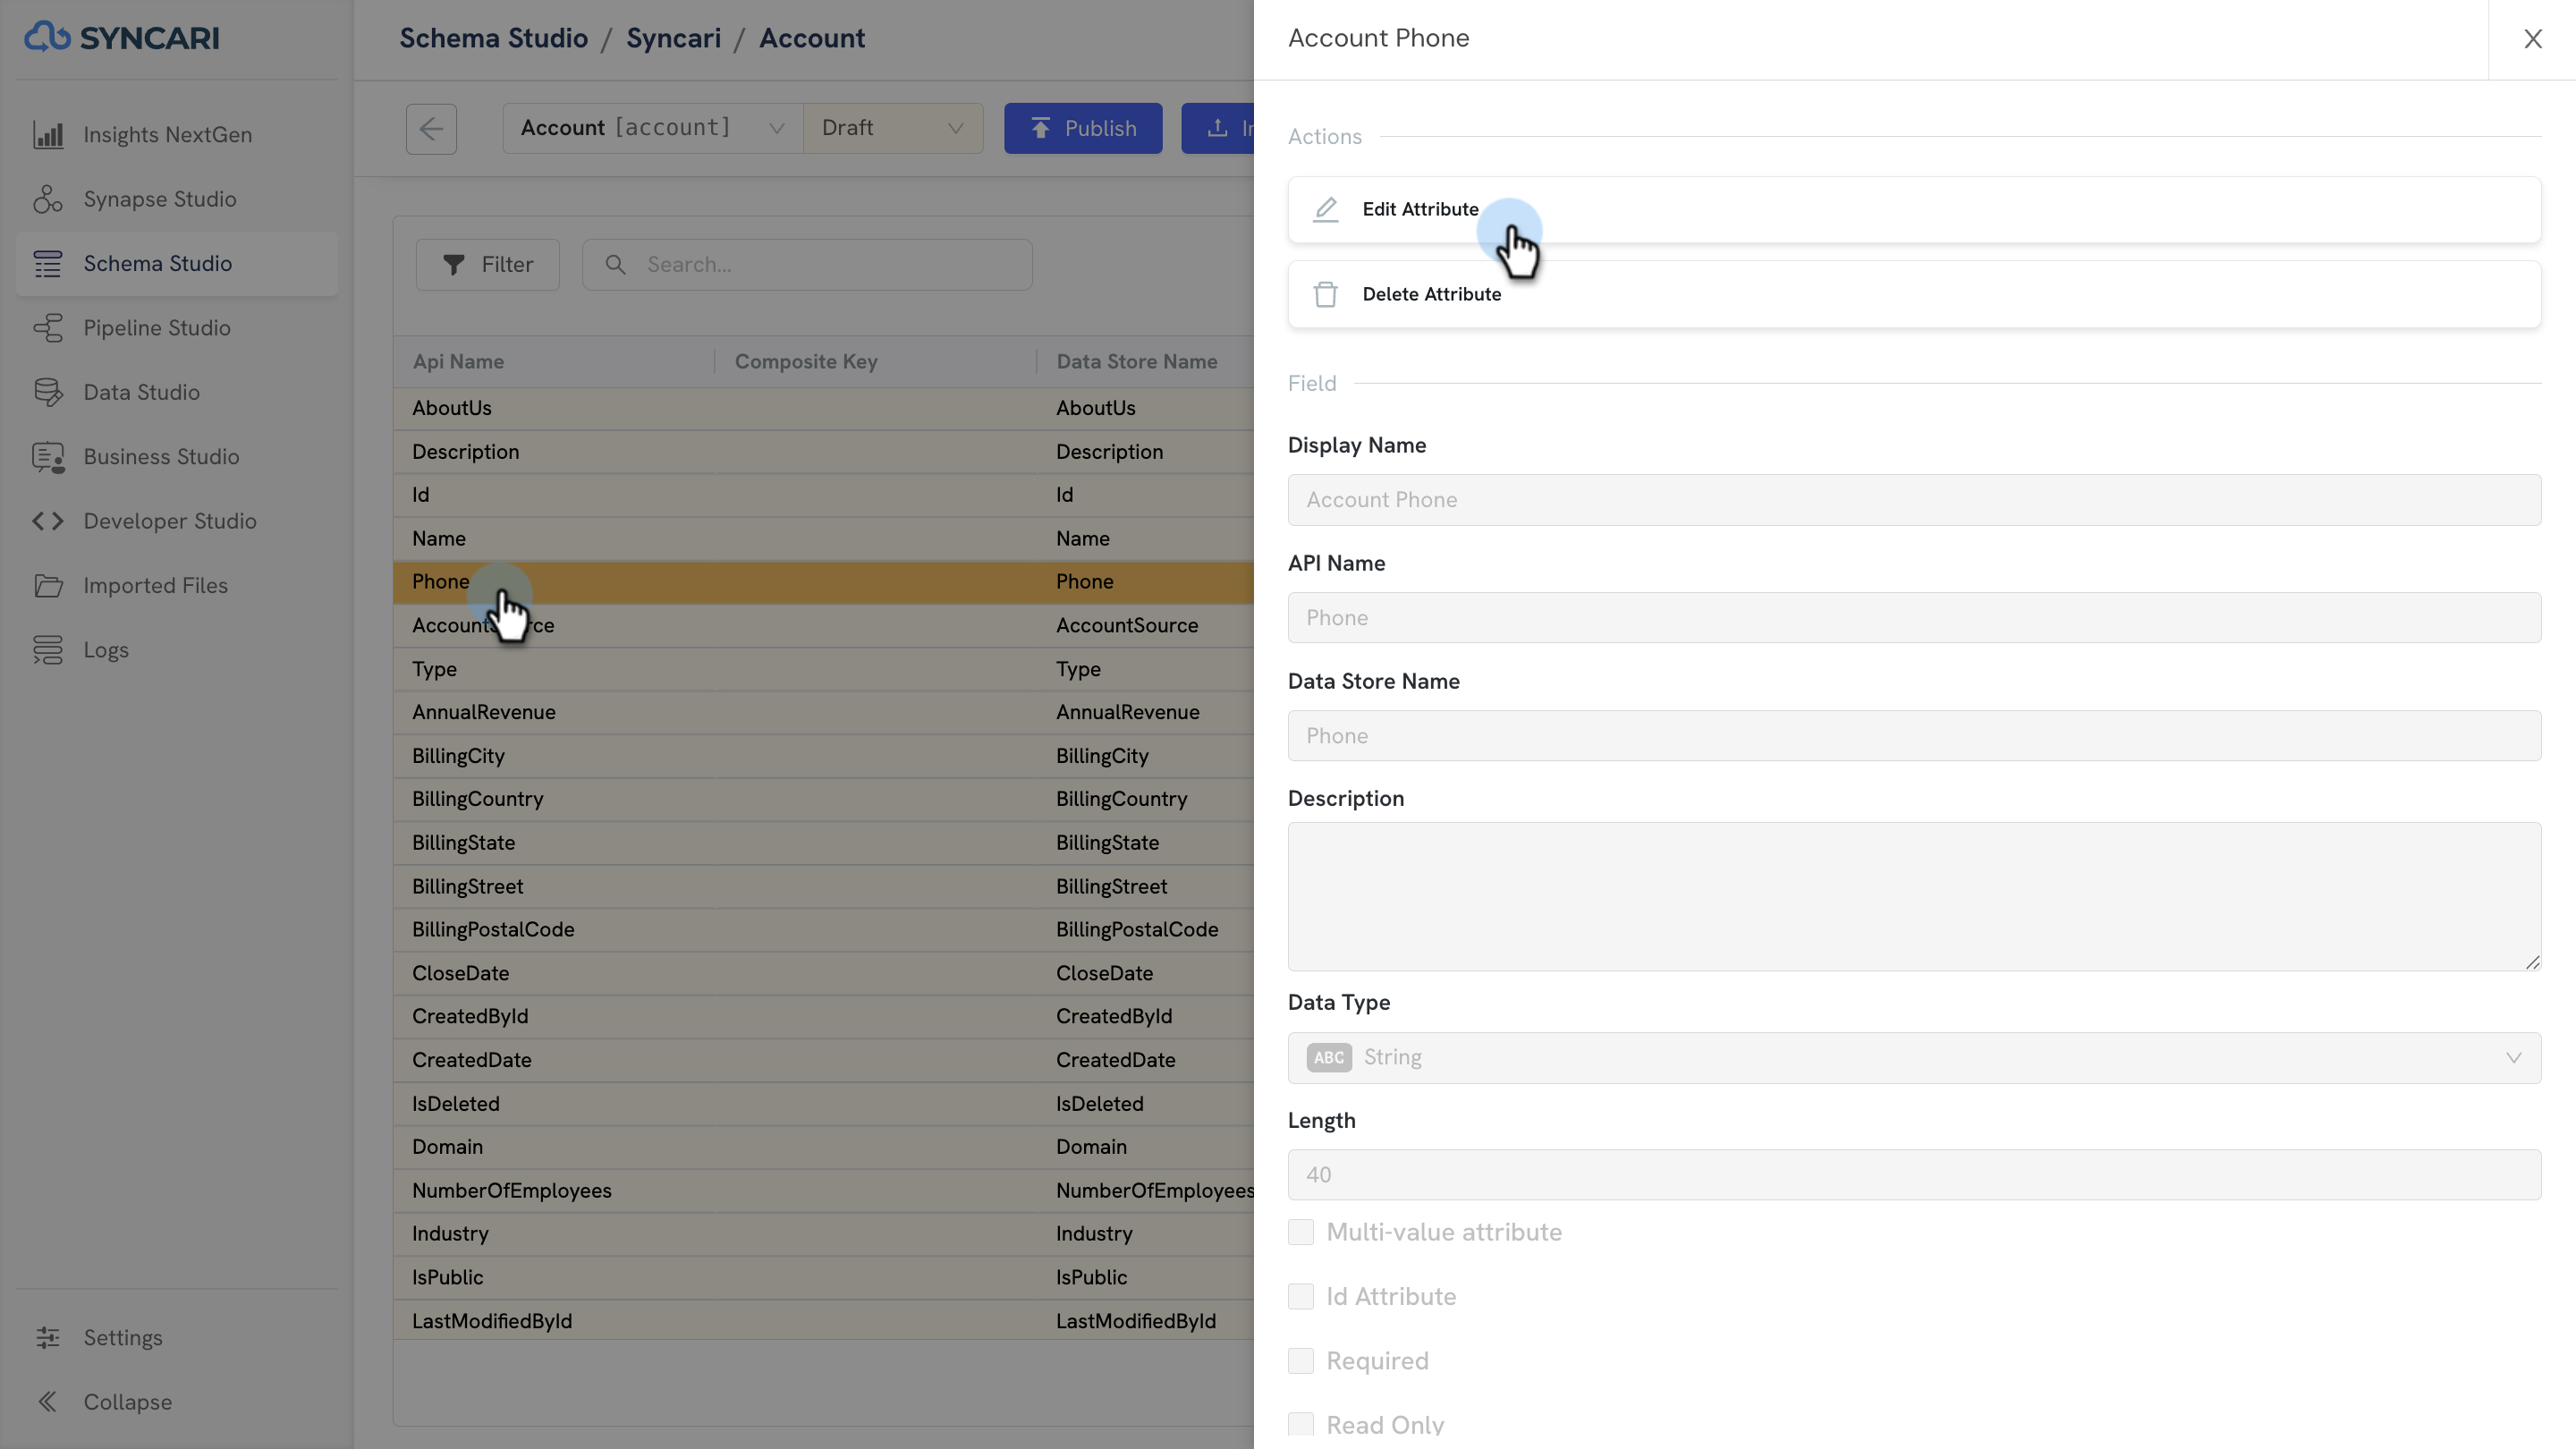Click the Filter funnel icon
2576x1449 pixels.
(454, 265)
